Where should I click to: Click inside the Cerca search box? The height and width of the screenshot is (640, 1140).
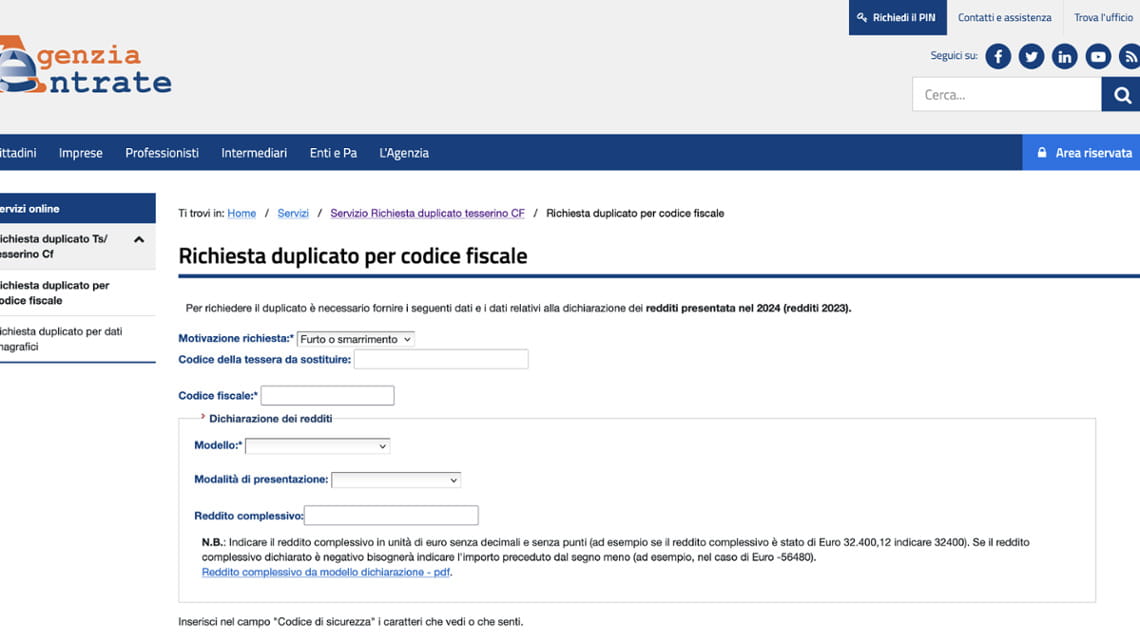1005,94
